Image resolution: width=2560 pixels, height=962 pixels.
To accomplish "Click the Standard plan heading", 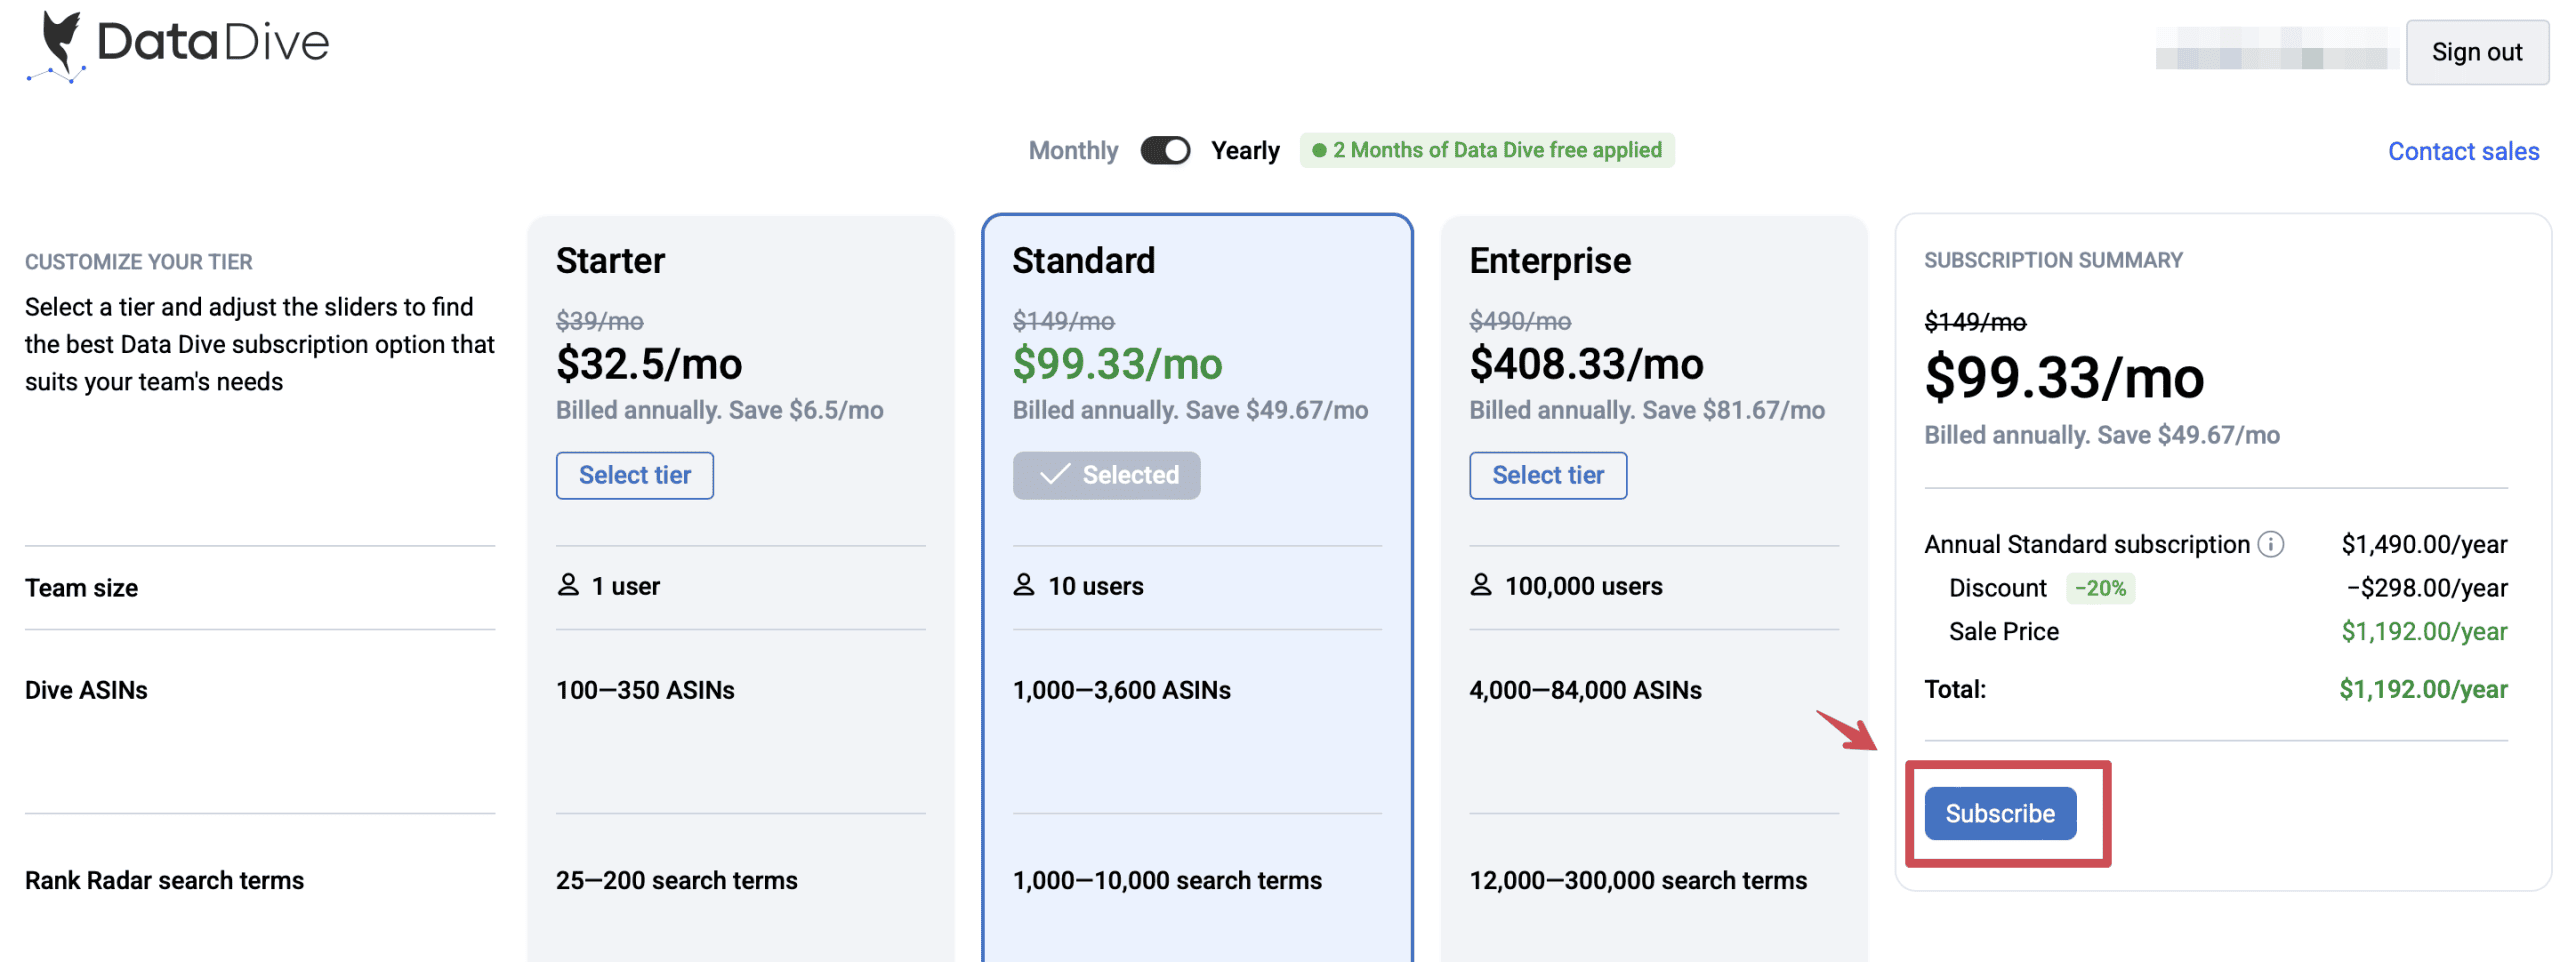I will (x=1083, y=261).
